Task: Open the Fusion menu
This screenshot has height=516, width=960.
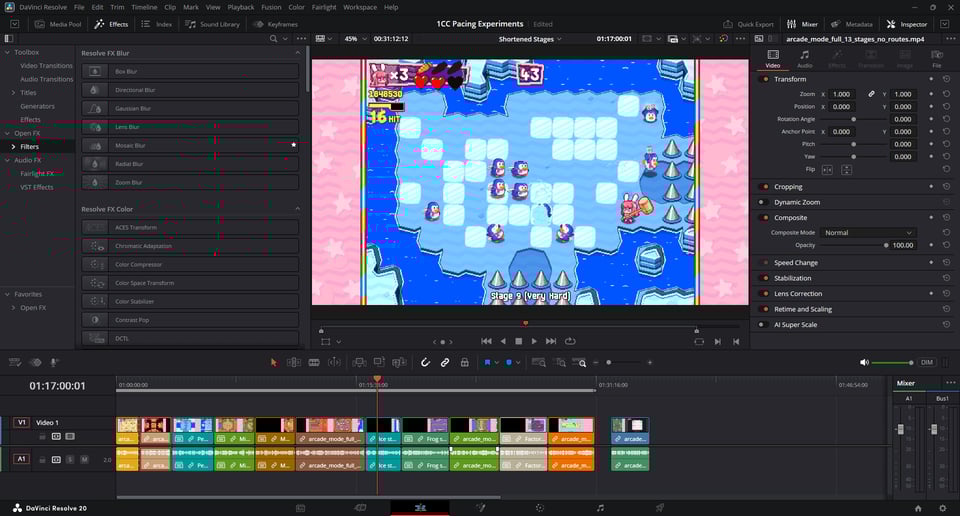Action: pos(271,7)
